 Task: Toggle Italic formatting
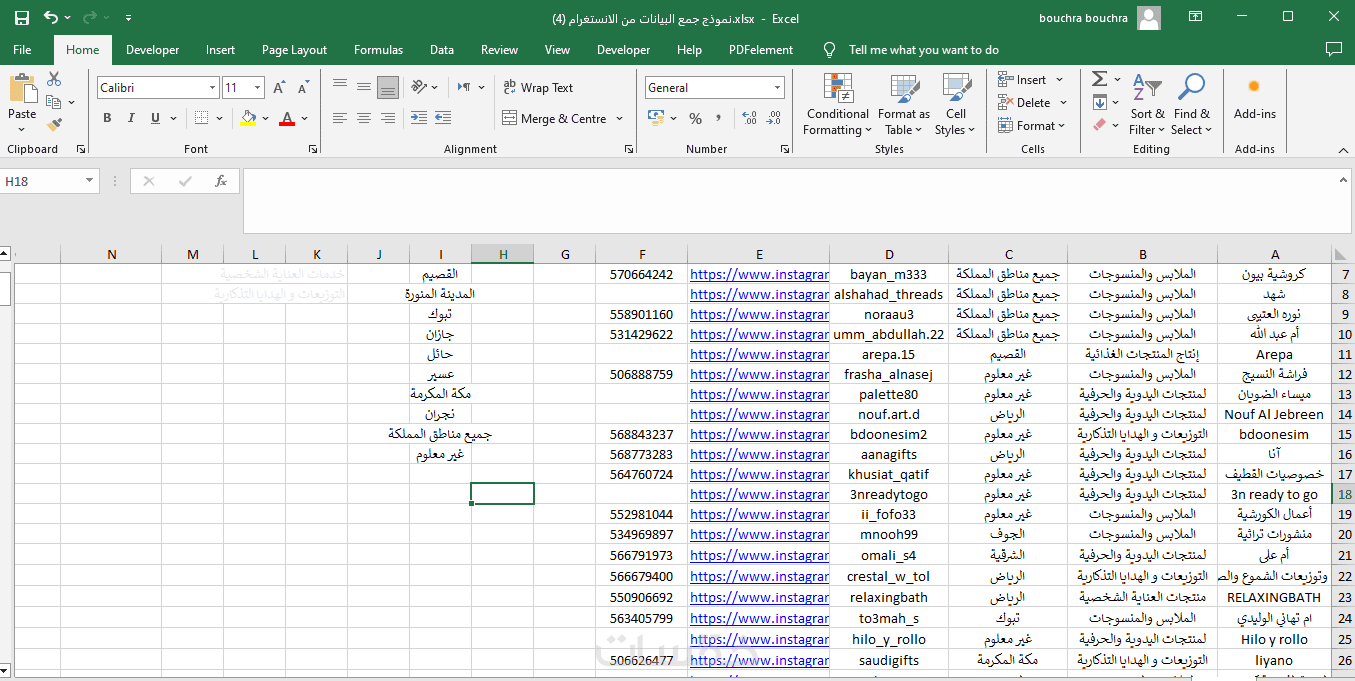pyautogui.click(x=131, y=118)
